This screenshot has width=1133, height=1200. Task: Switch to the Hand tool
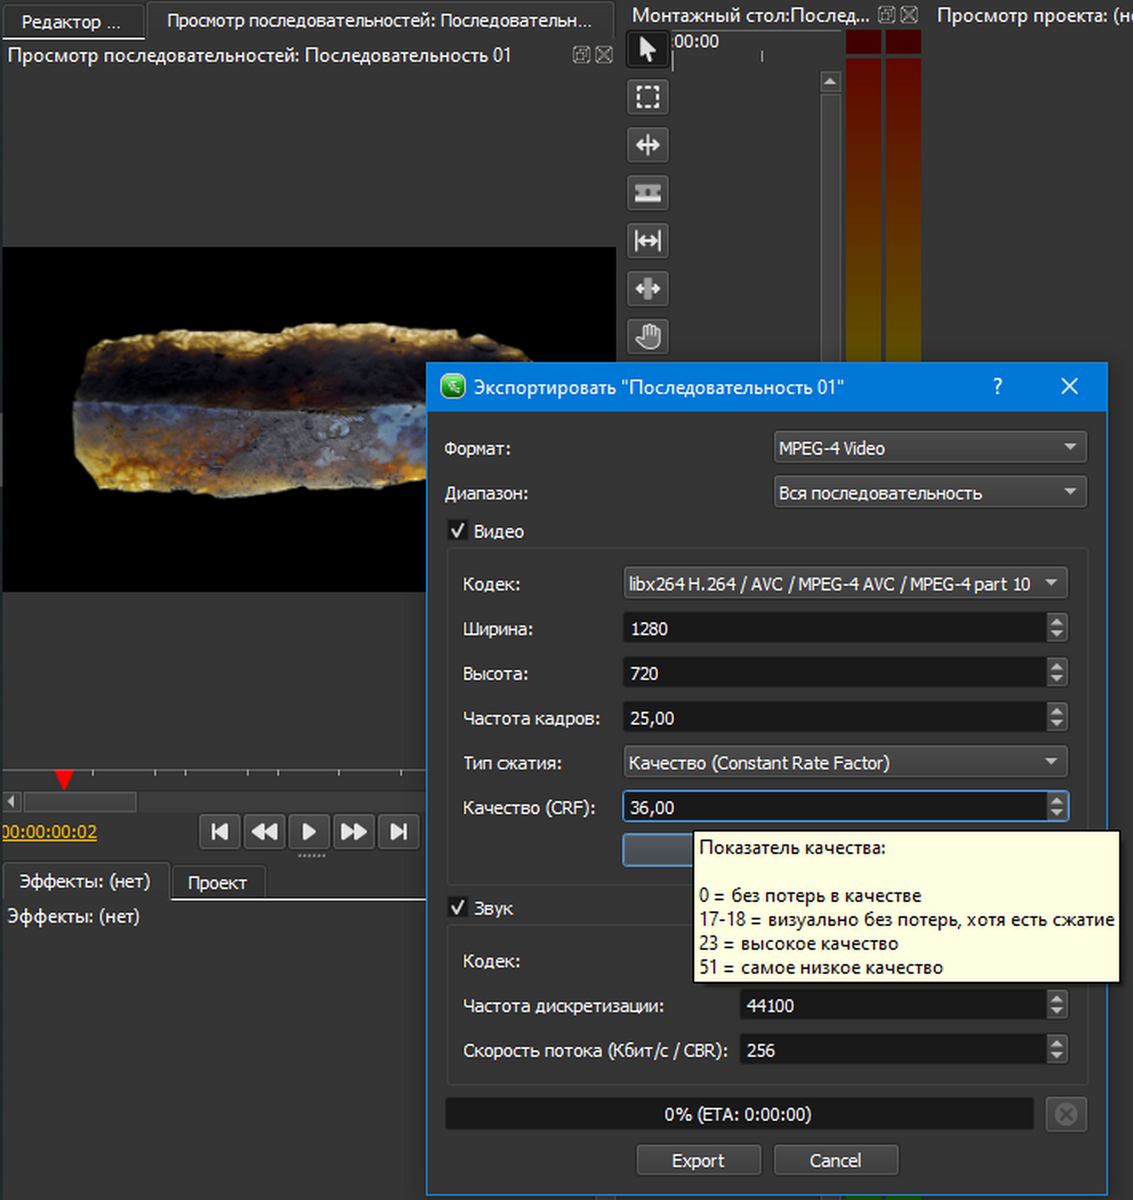click(648, 337)
